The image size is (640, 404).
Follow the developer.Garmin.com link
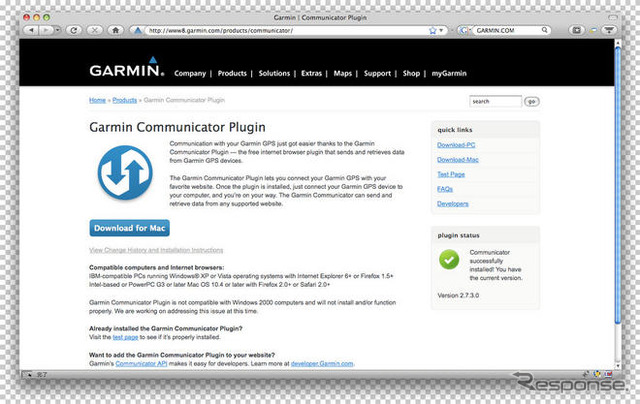pyautogui.click(x=322, y=364)
